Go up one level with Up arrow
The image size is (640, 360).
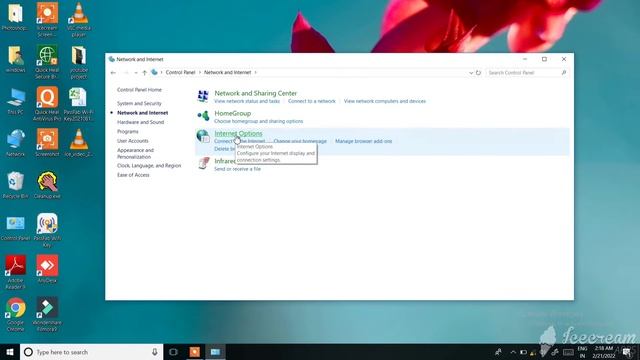pyautogui.click(x=144, y=73)
